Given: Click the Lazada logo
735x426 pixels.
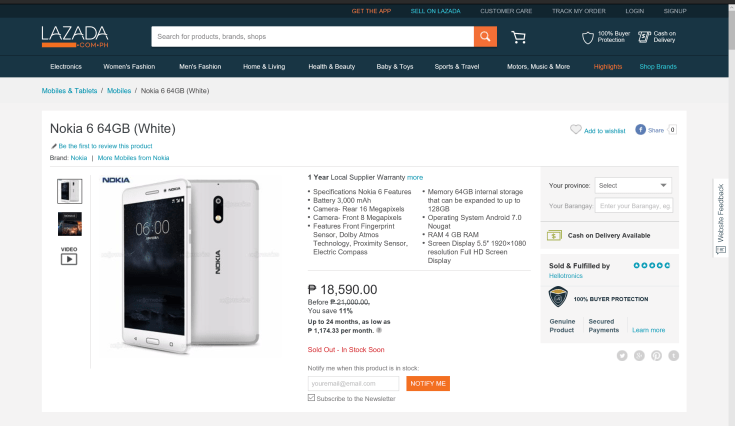Looking at the screenshot, I should click(75, 37).
